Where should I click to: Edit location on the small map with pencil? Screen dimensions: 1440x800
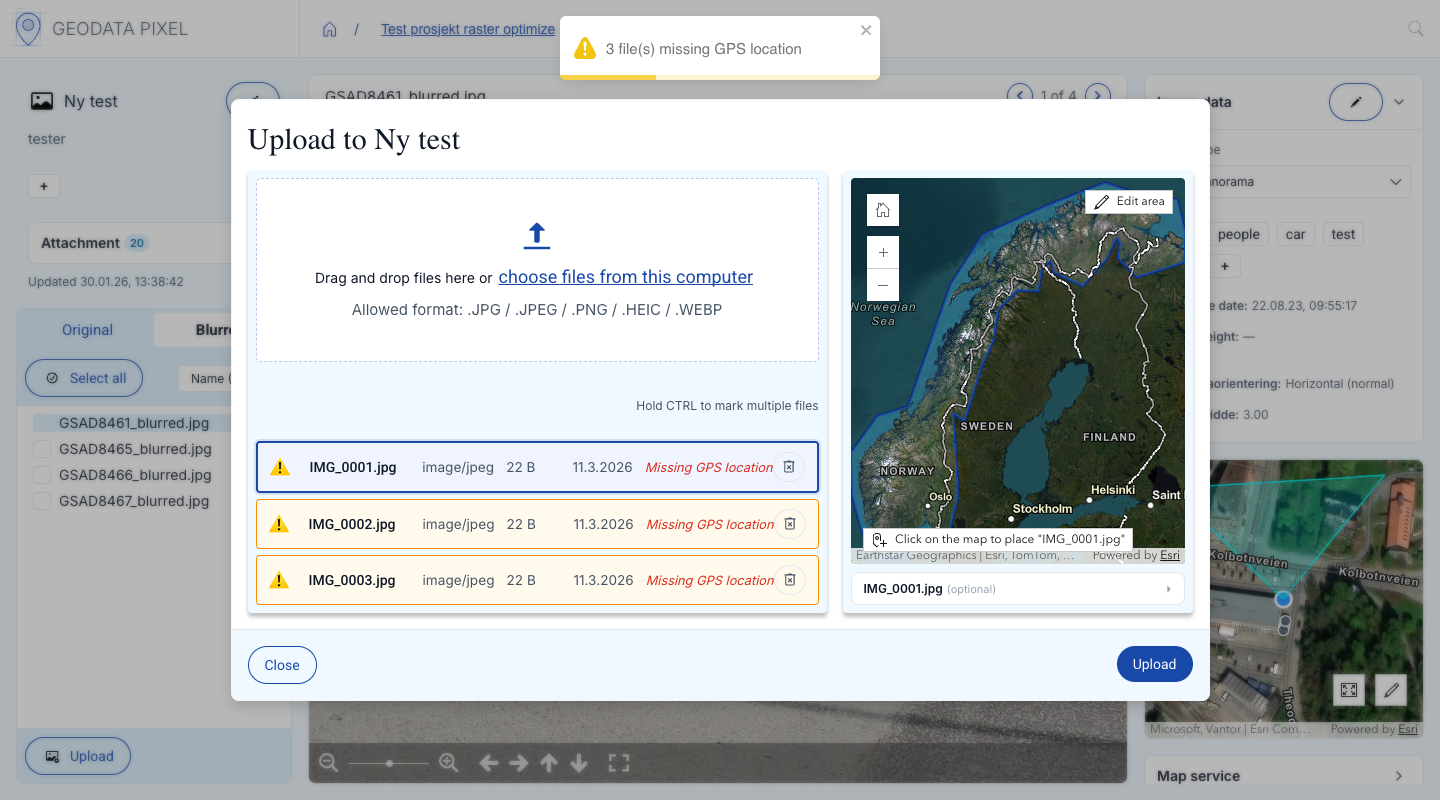1391,690
